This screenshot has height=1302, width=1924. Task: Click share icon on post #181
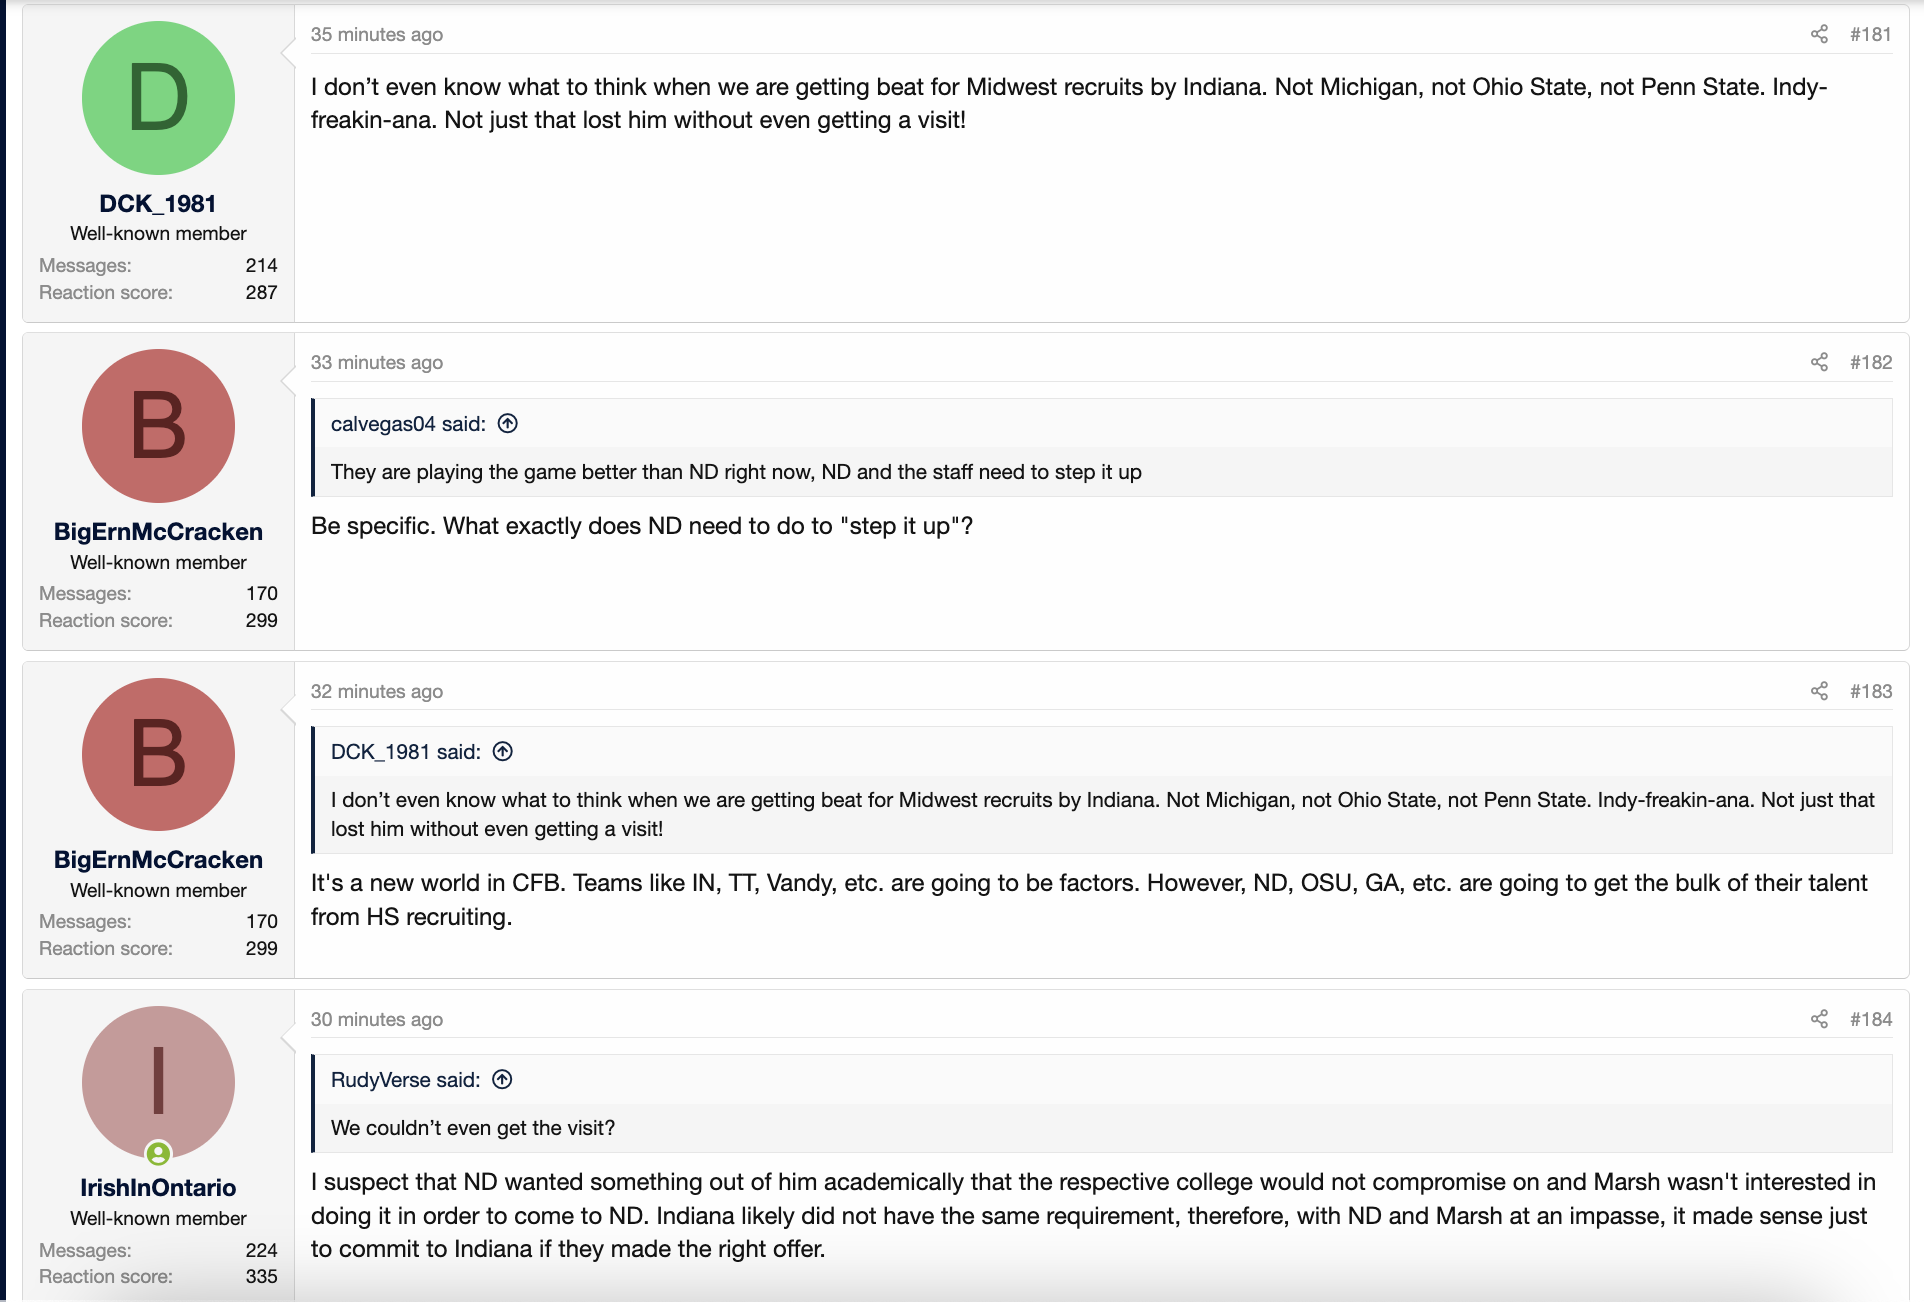(1819, 34)
